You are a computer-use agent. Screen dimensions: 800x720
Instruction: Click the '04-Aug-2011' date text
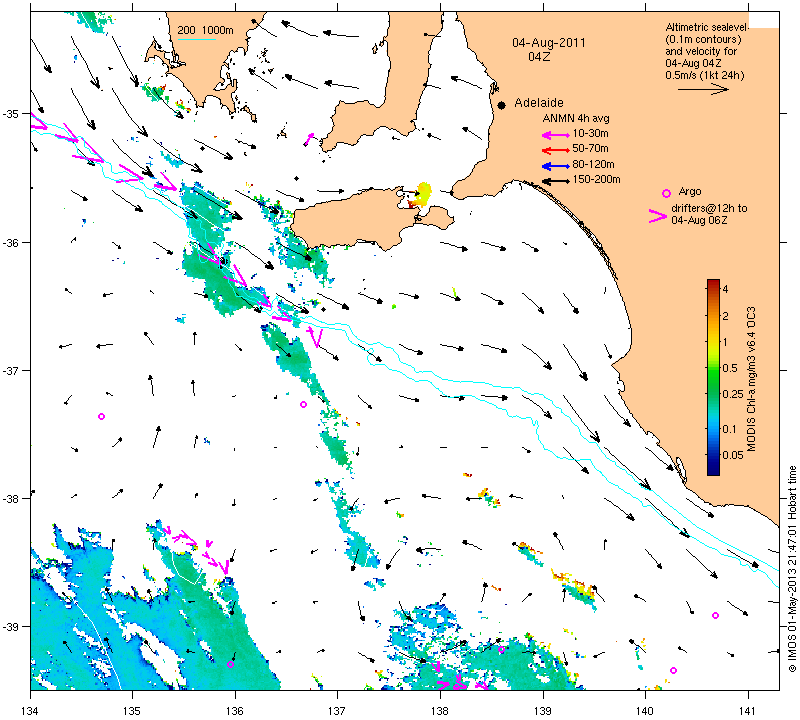[x=548, y=43]
